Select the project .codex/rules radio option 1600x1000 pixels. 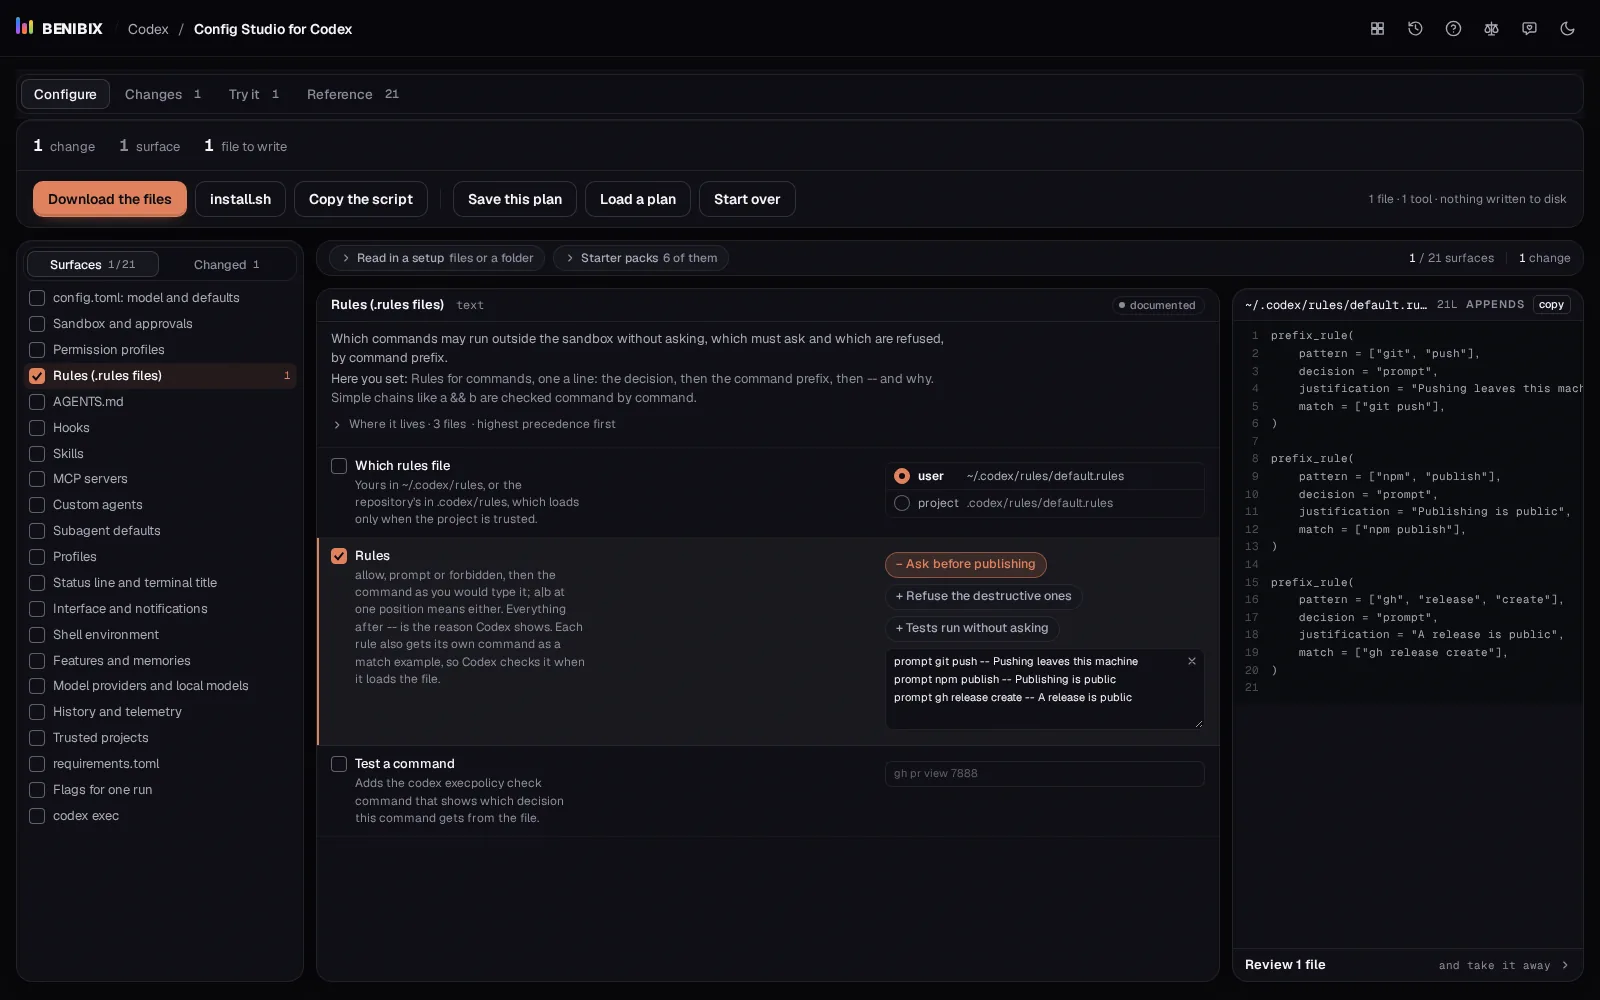(x=902, y=503)
